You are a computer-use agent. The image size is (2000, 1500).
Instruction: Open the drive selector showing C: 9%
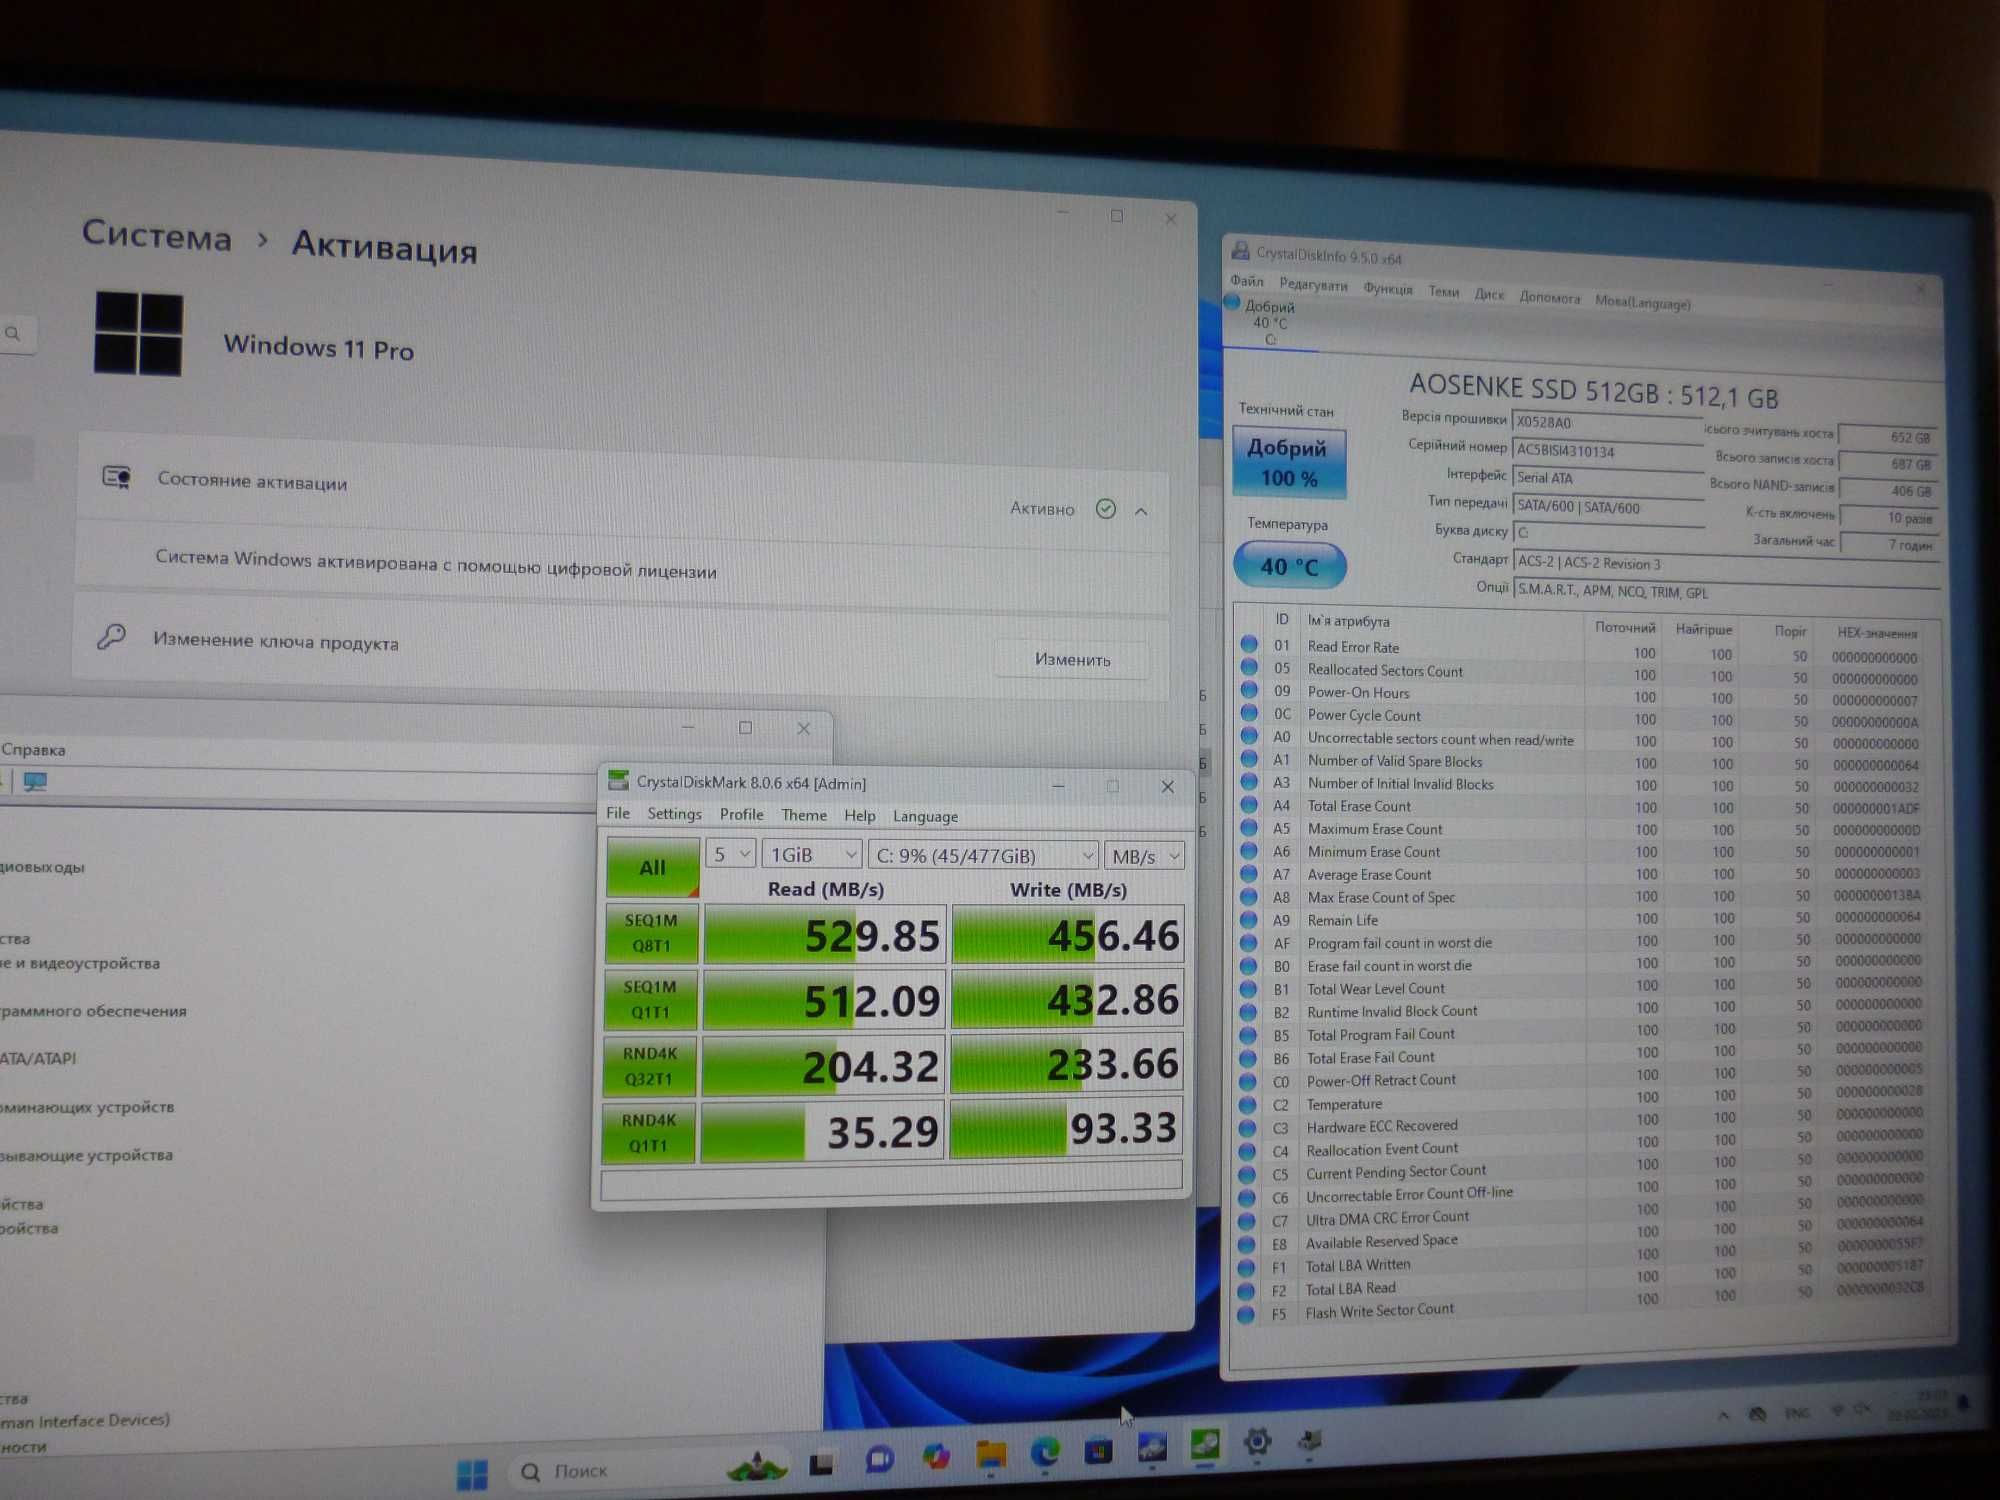983,855
